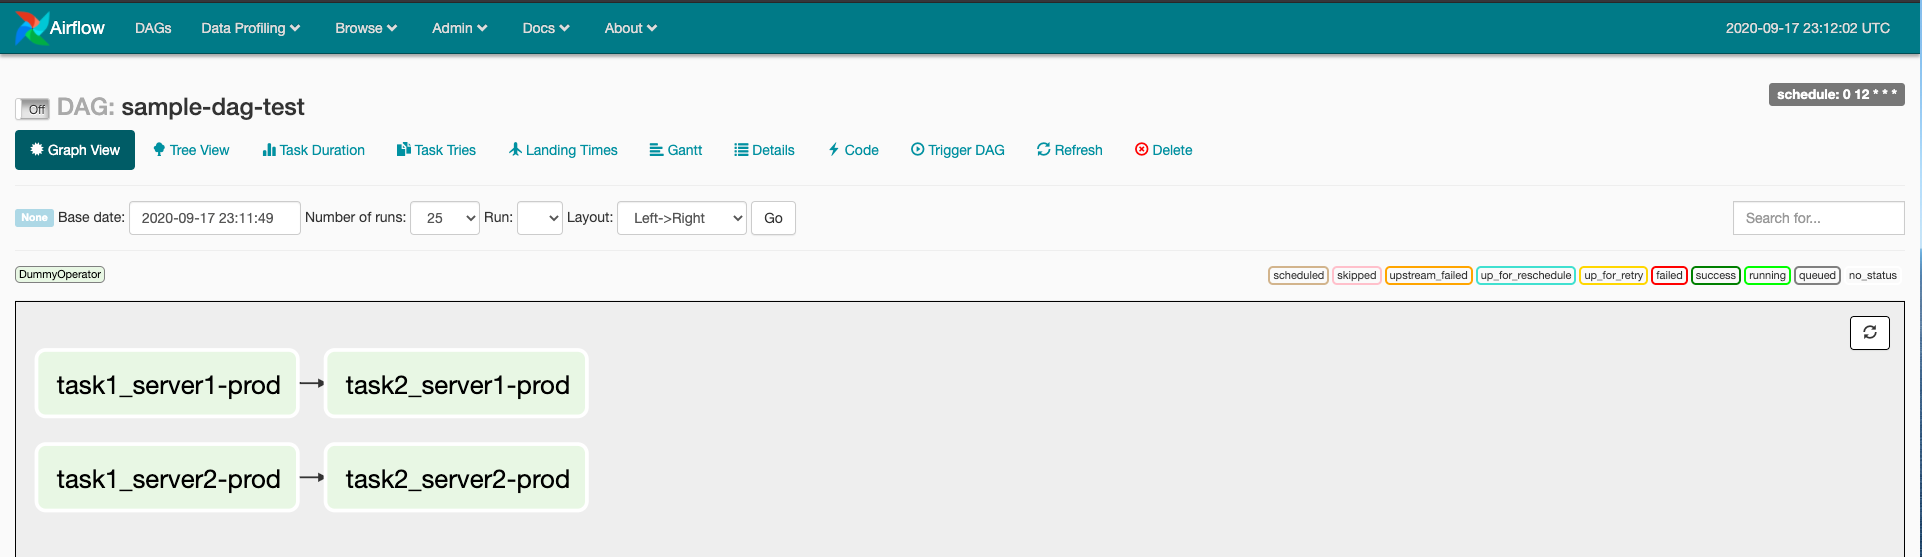
Task: Click the schedule: 0 12 * * * badge
Action: [x=1836, y=94]
